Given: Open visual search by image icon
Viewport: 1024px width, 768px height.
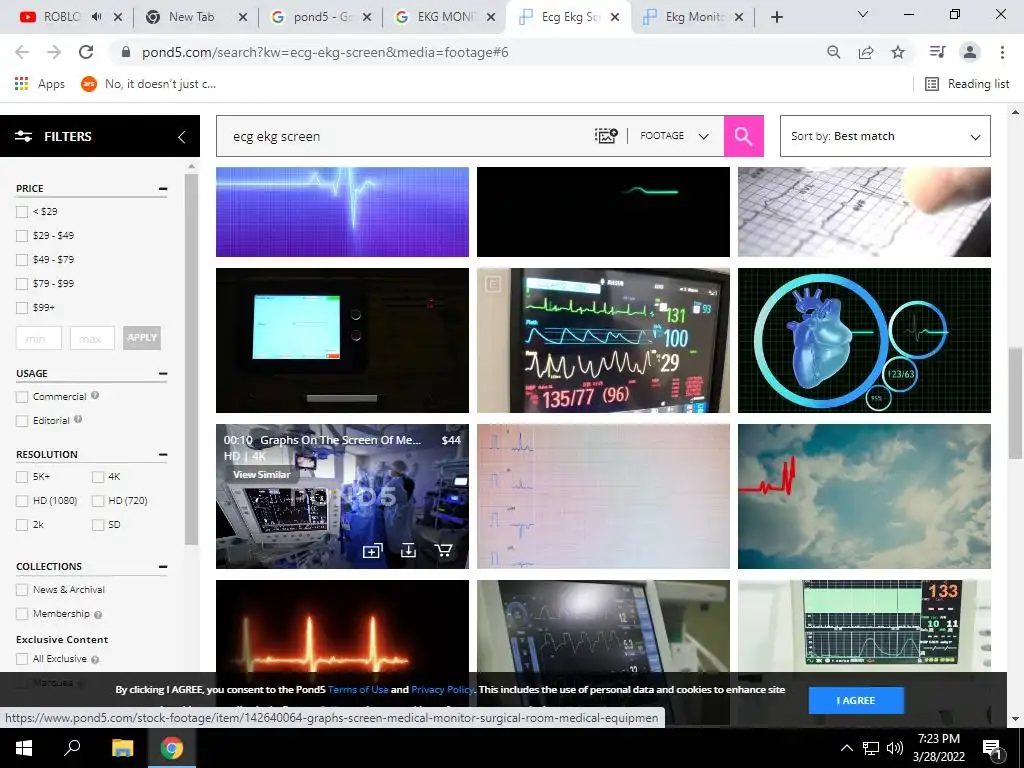Looking at the screenshot, I should (x=605, y=136).
